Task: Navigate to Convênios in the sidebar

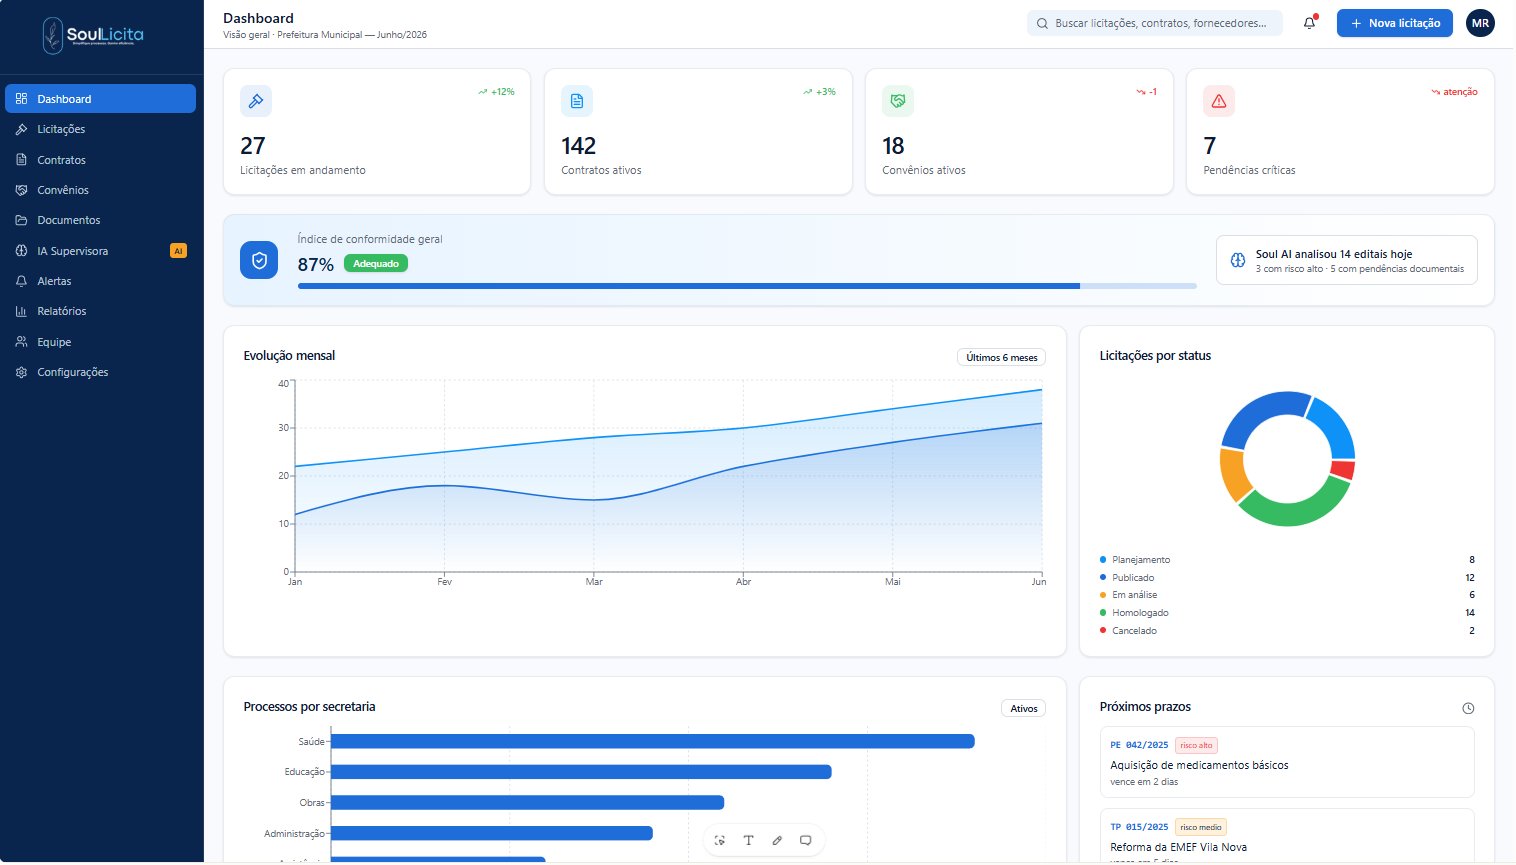Action: pos(100,190)
